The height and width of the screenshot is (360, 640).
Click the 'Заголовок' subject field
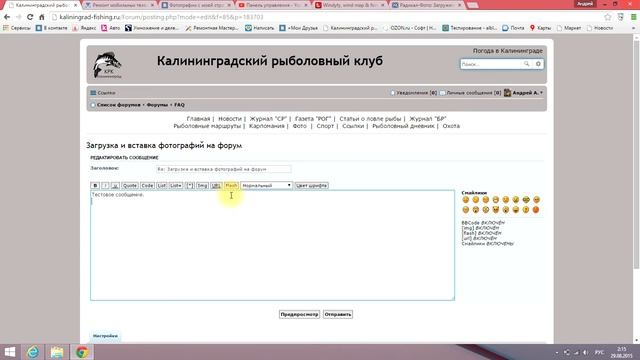pyautogui.click(x=224, y=169)
